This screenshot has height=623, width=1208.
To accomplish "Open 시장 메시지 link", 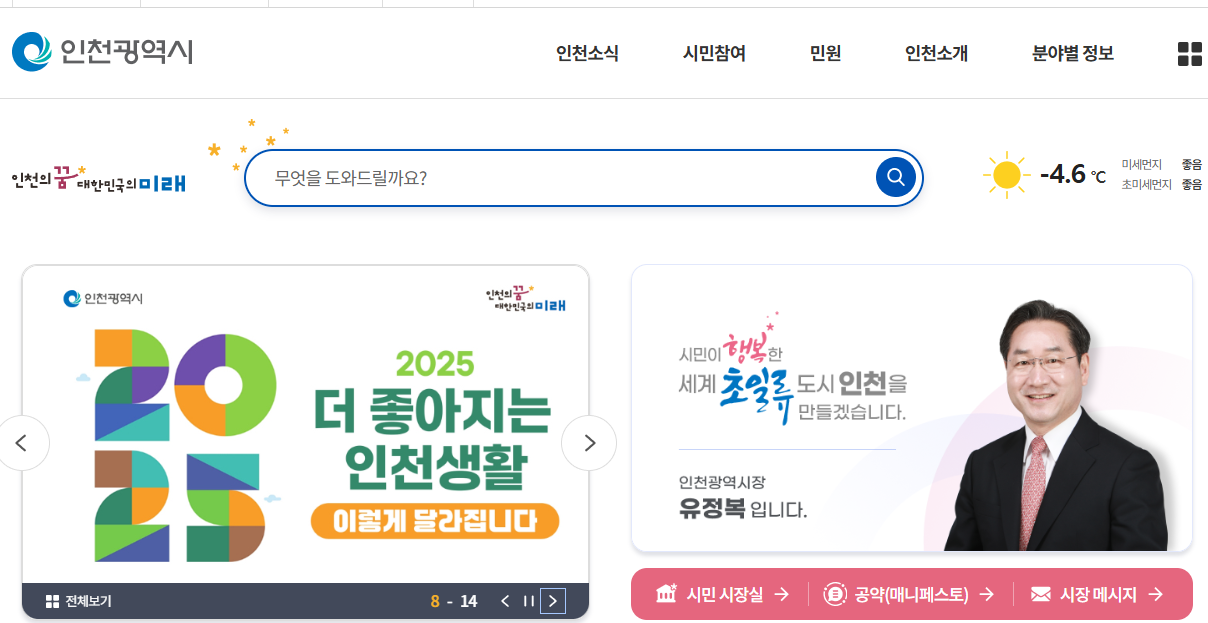I will pos(1097,594).
